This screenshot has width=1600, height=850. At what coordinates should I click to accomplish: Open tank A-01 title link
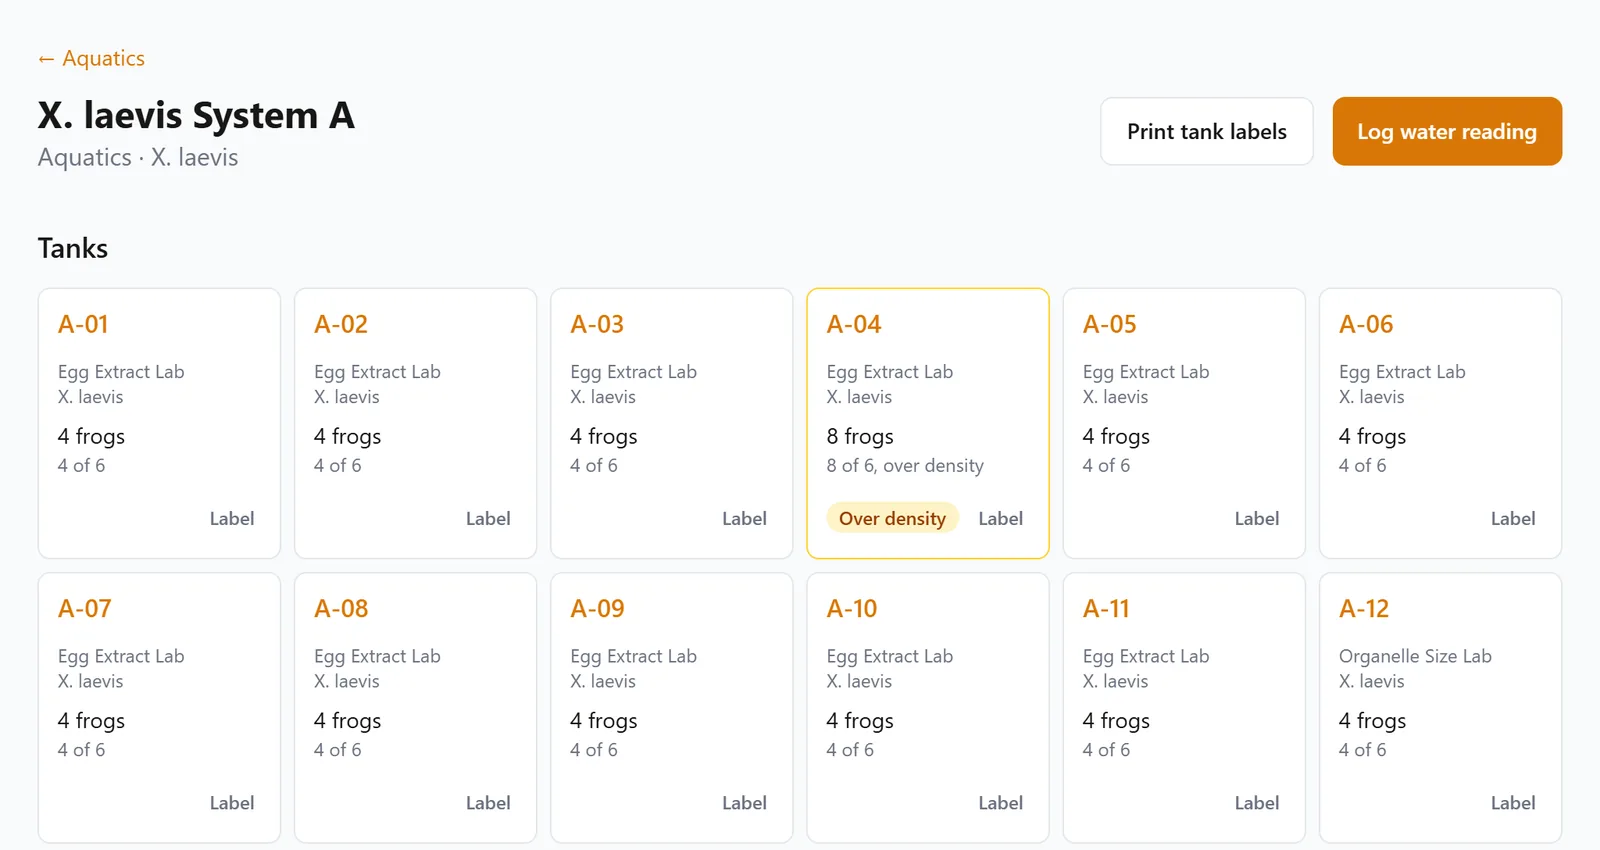pyautogui.click(x=83, y=324)
